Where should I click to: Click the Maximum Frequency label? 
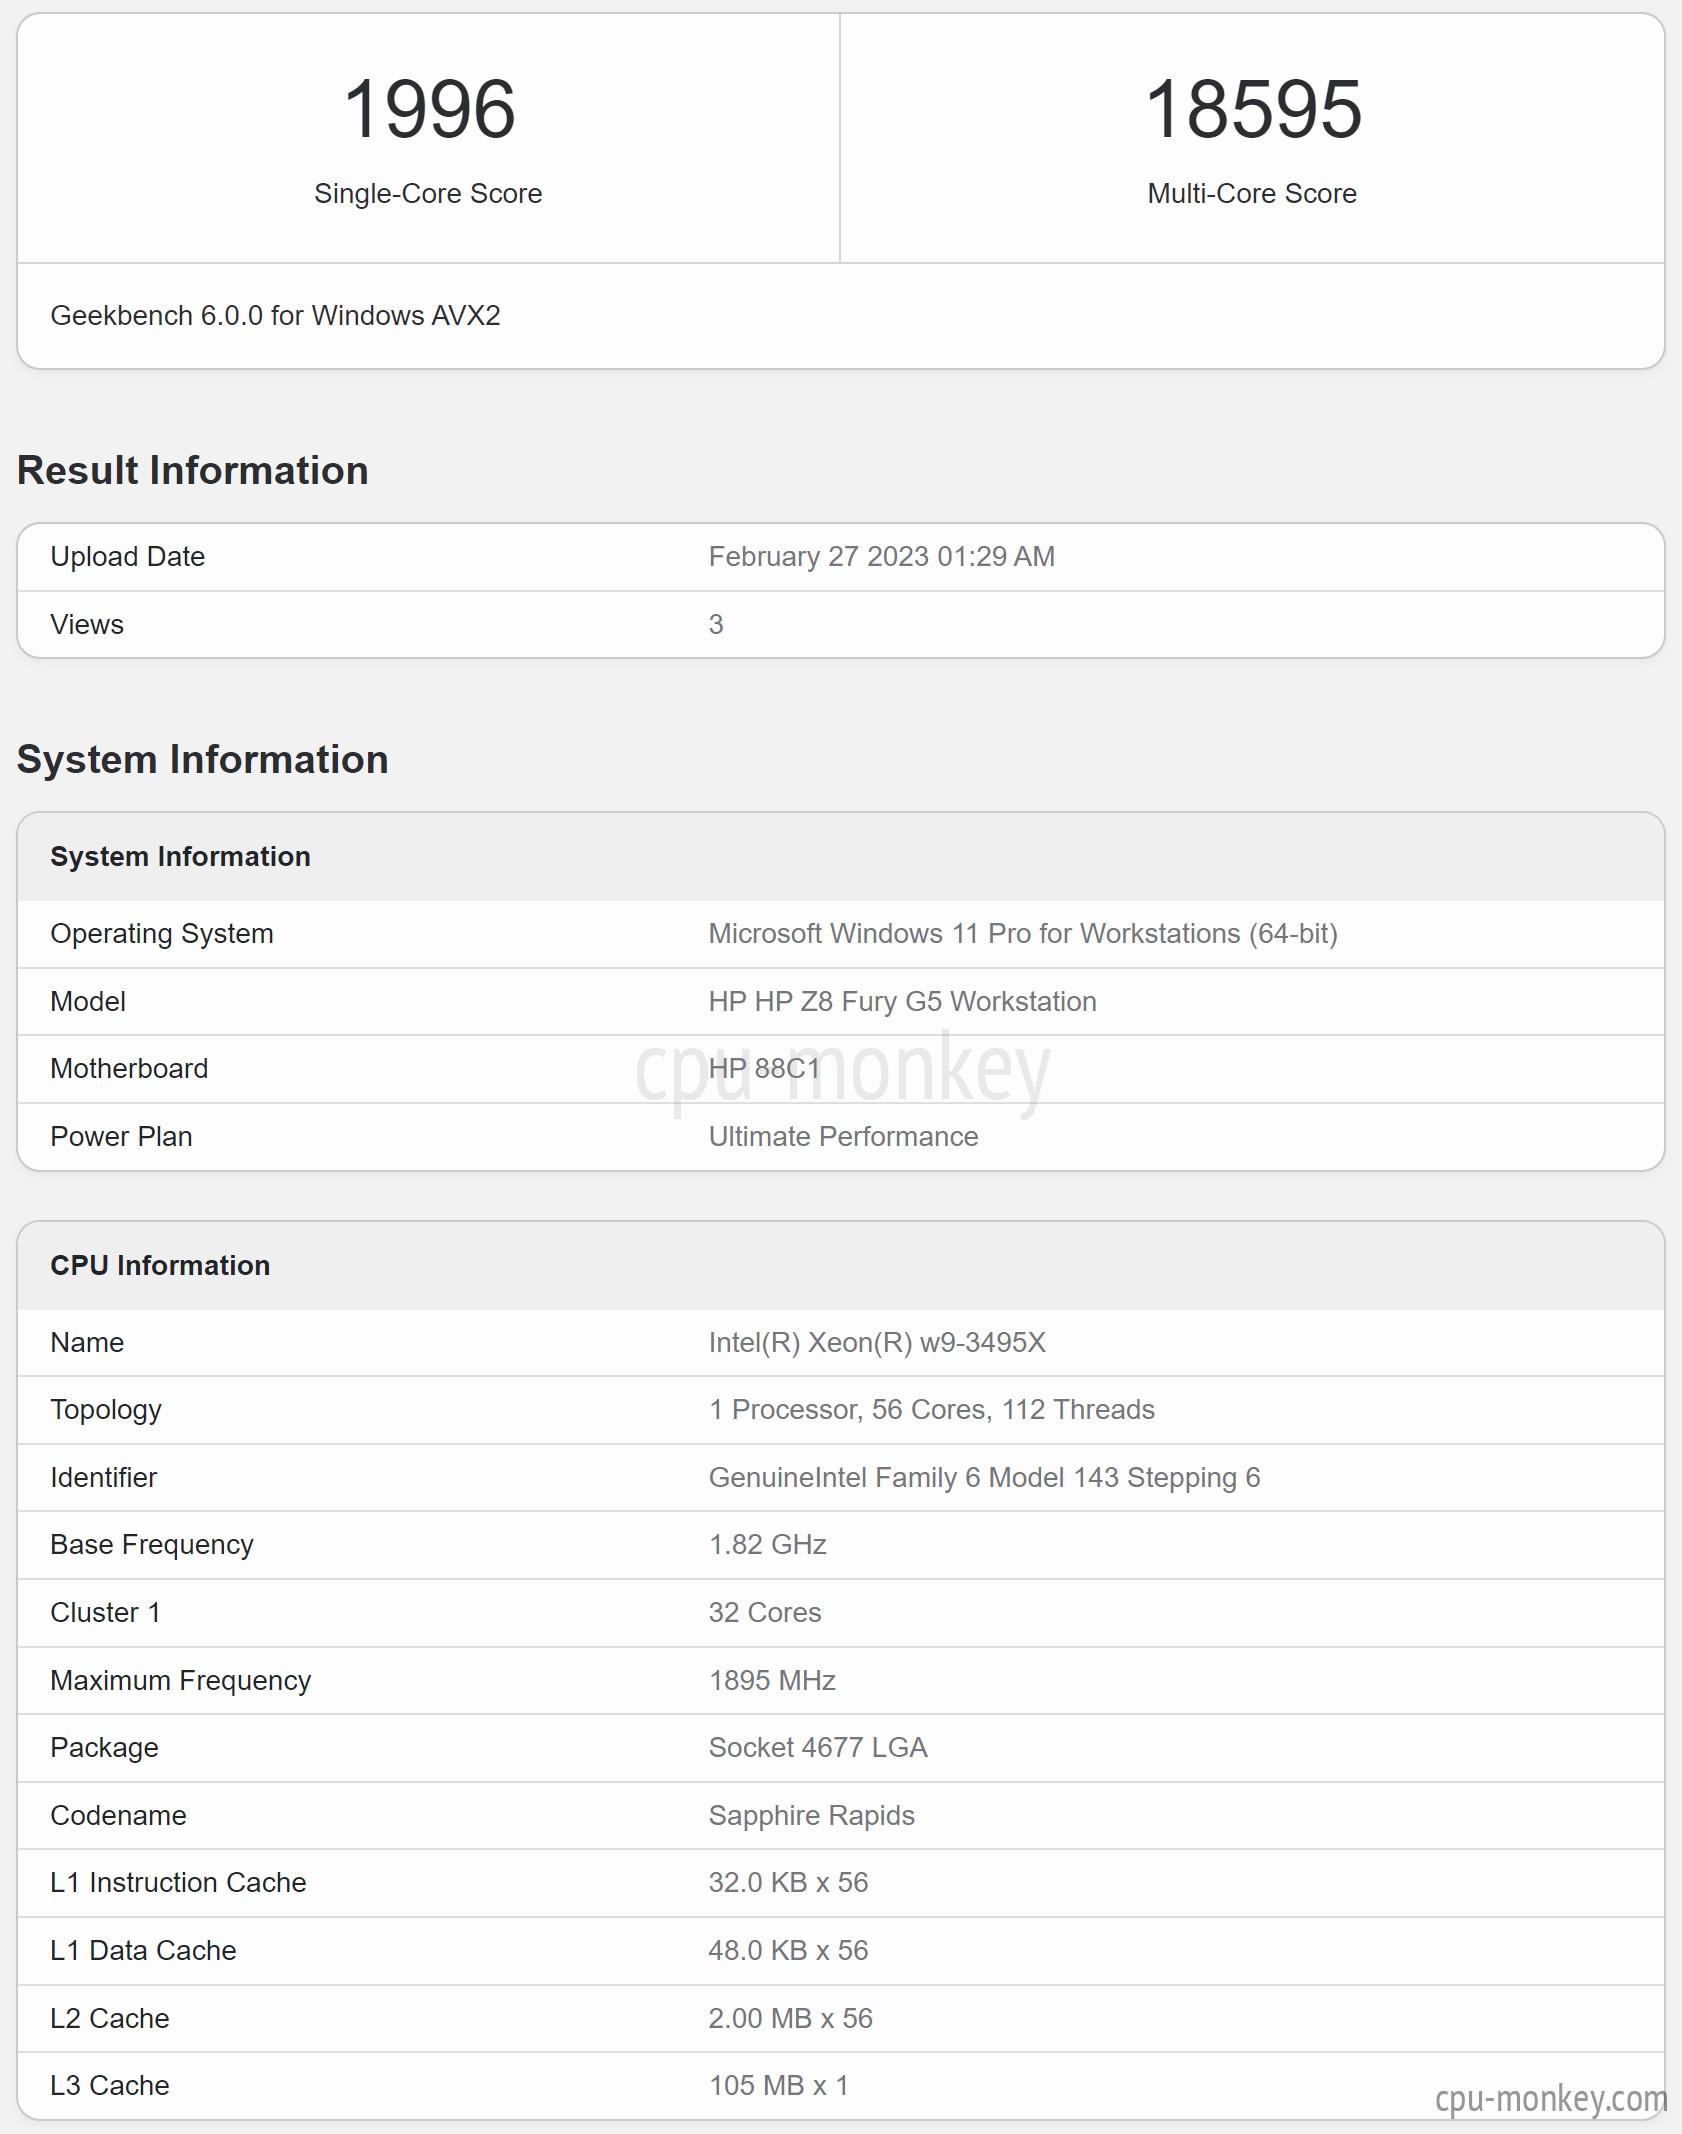[x=181, y=1680]
